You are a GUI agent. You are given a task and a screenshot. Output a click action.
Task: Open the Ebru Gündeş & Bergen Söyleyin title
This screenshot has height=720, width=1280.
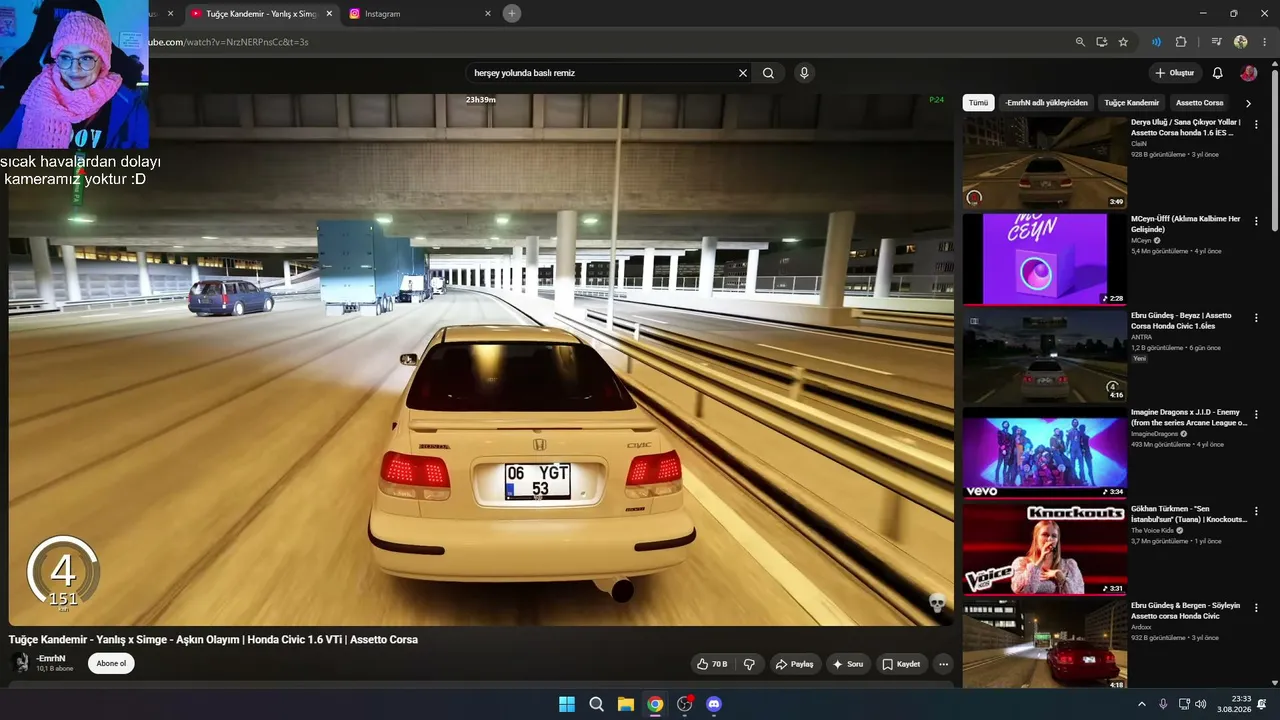click(1186, 610)
